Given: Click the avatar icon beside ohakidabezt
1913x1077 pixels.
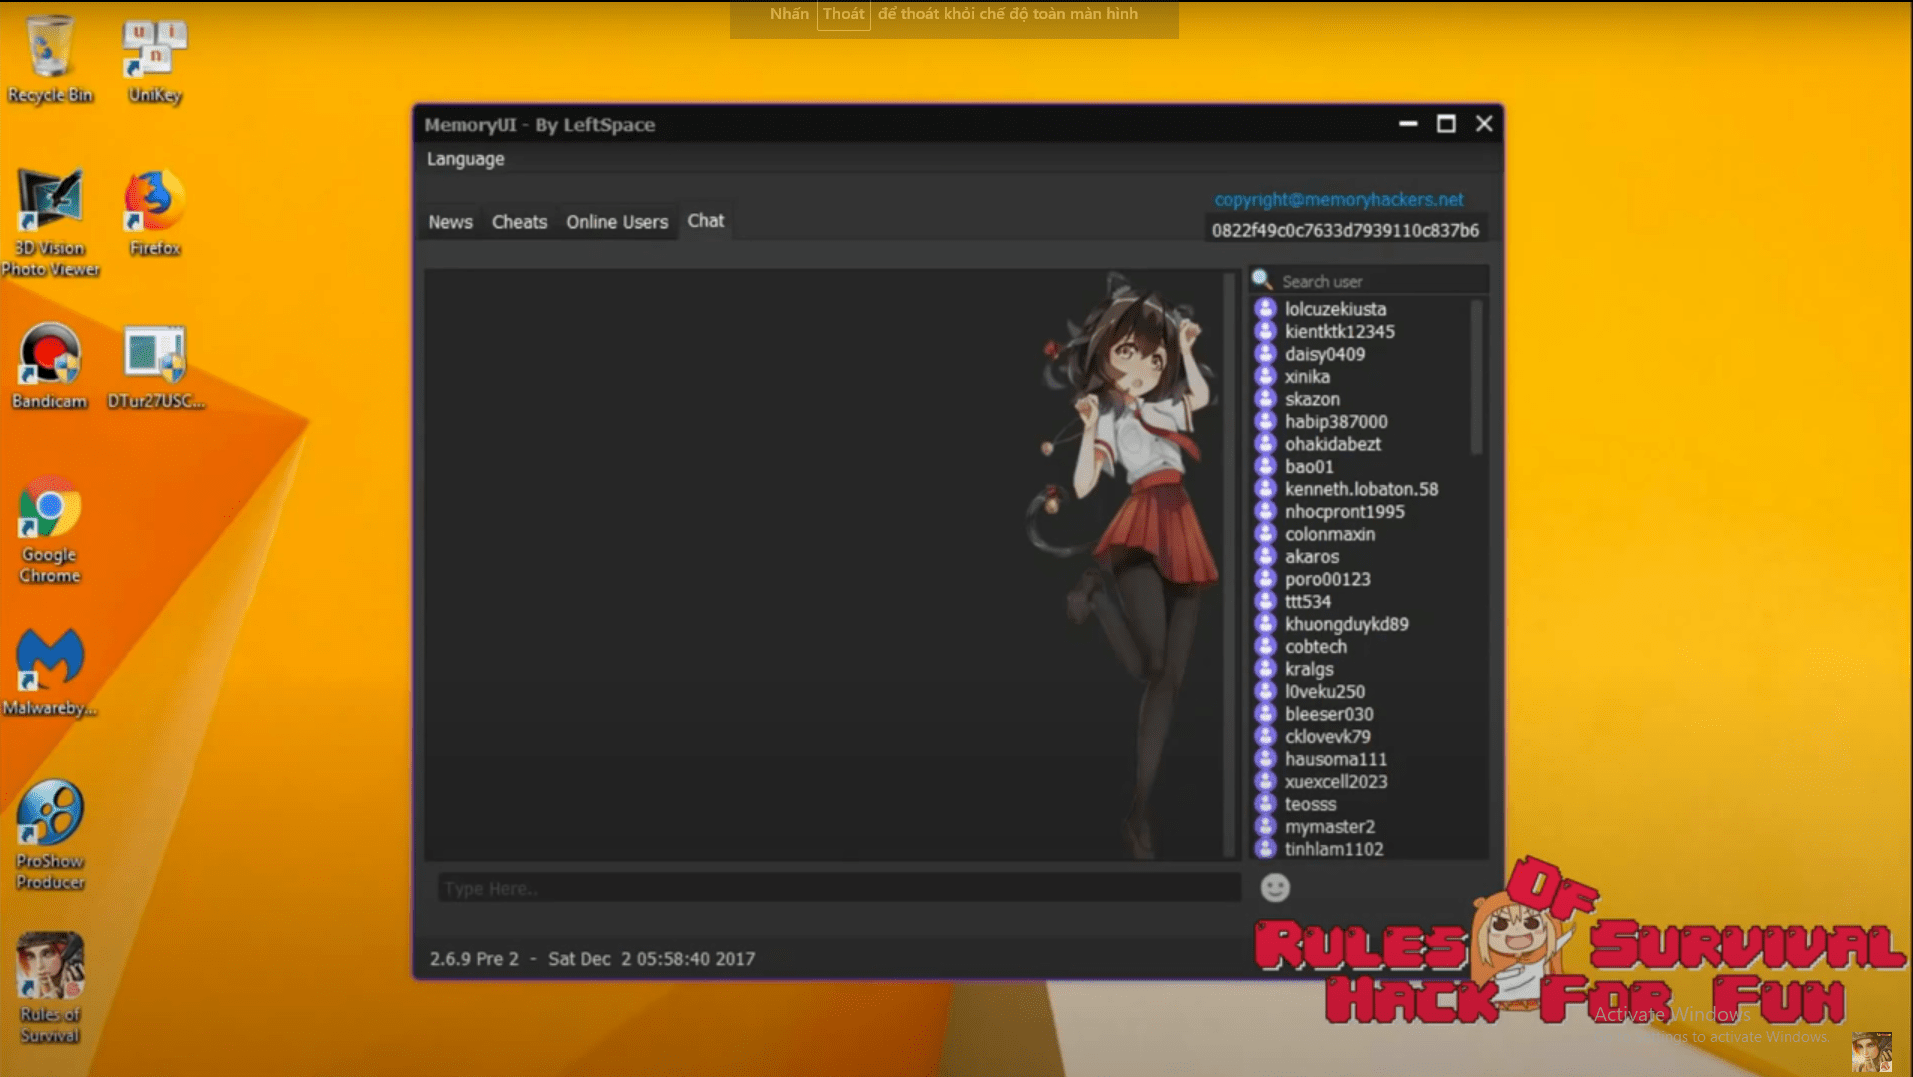Looking at the screenshot, I should pos(1265,444).
